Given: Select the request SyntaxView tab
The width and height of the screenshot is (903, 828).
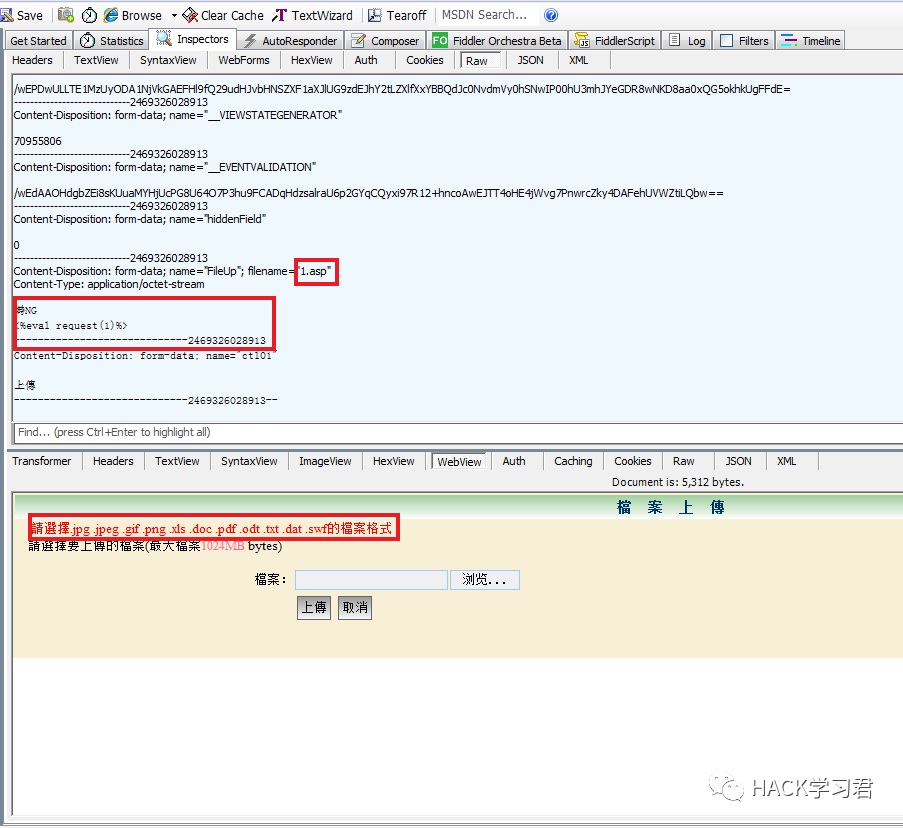Looking at the screenshot, I should click(168, 60).
